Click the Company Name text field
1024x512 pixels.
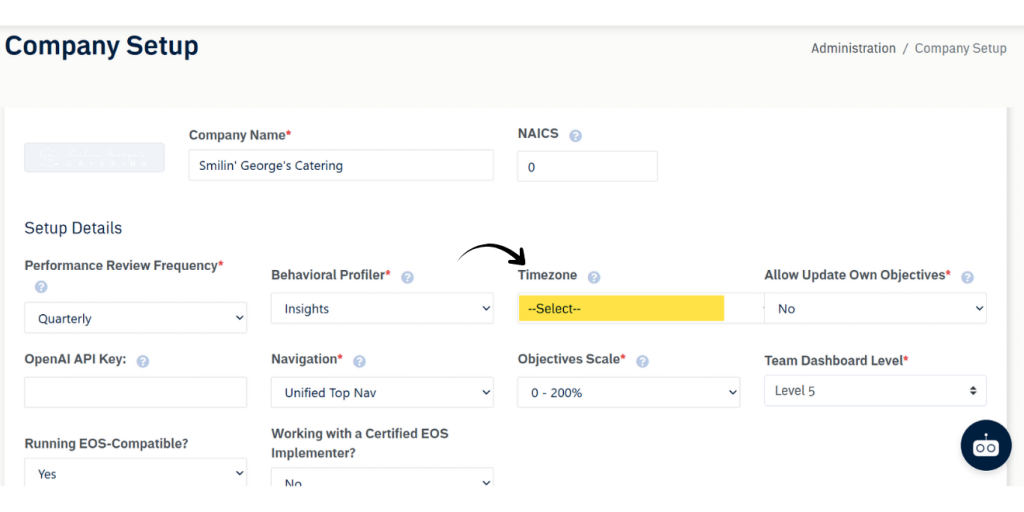click(x=340, y=166)
